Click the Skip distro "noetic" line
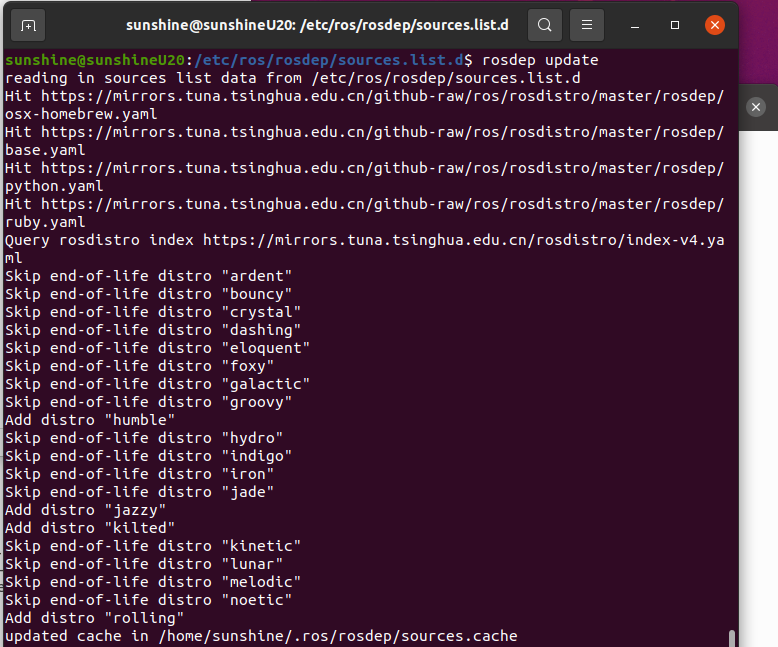 (148, 600)
